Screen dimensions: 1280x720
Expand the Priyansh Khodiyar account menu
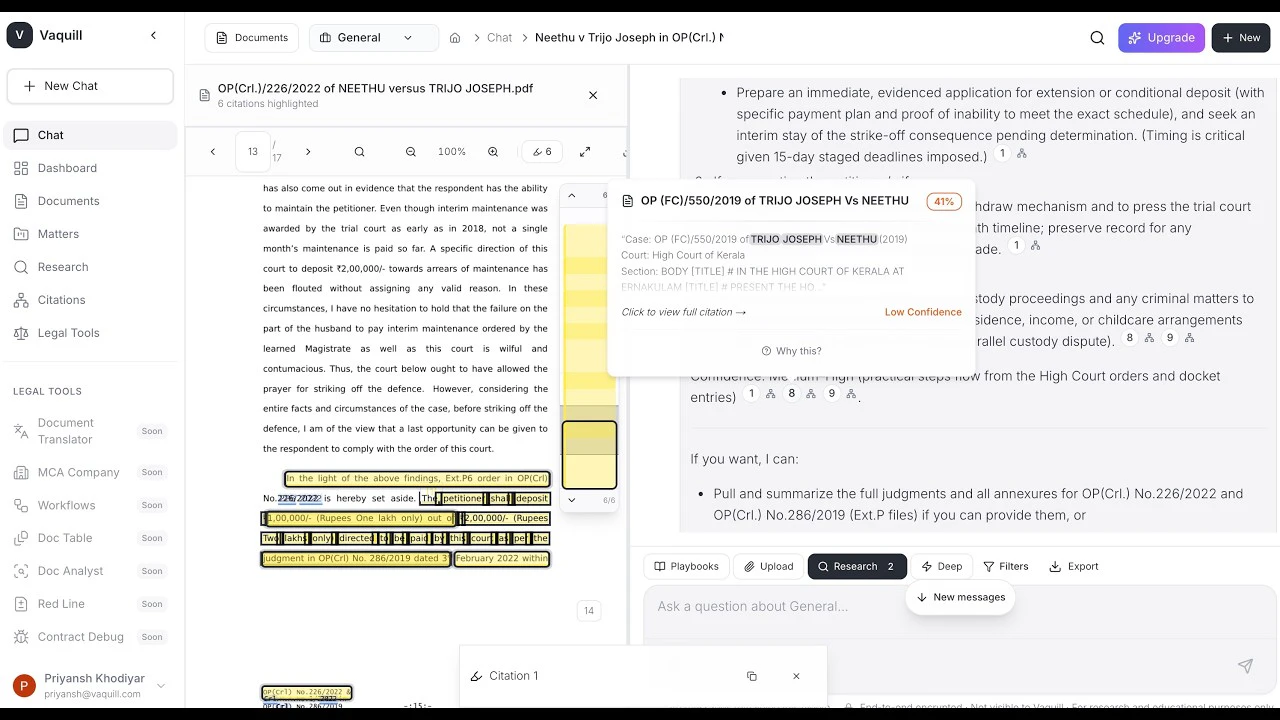[161, 686]
